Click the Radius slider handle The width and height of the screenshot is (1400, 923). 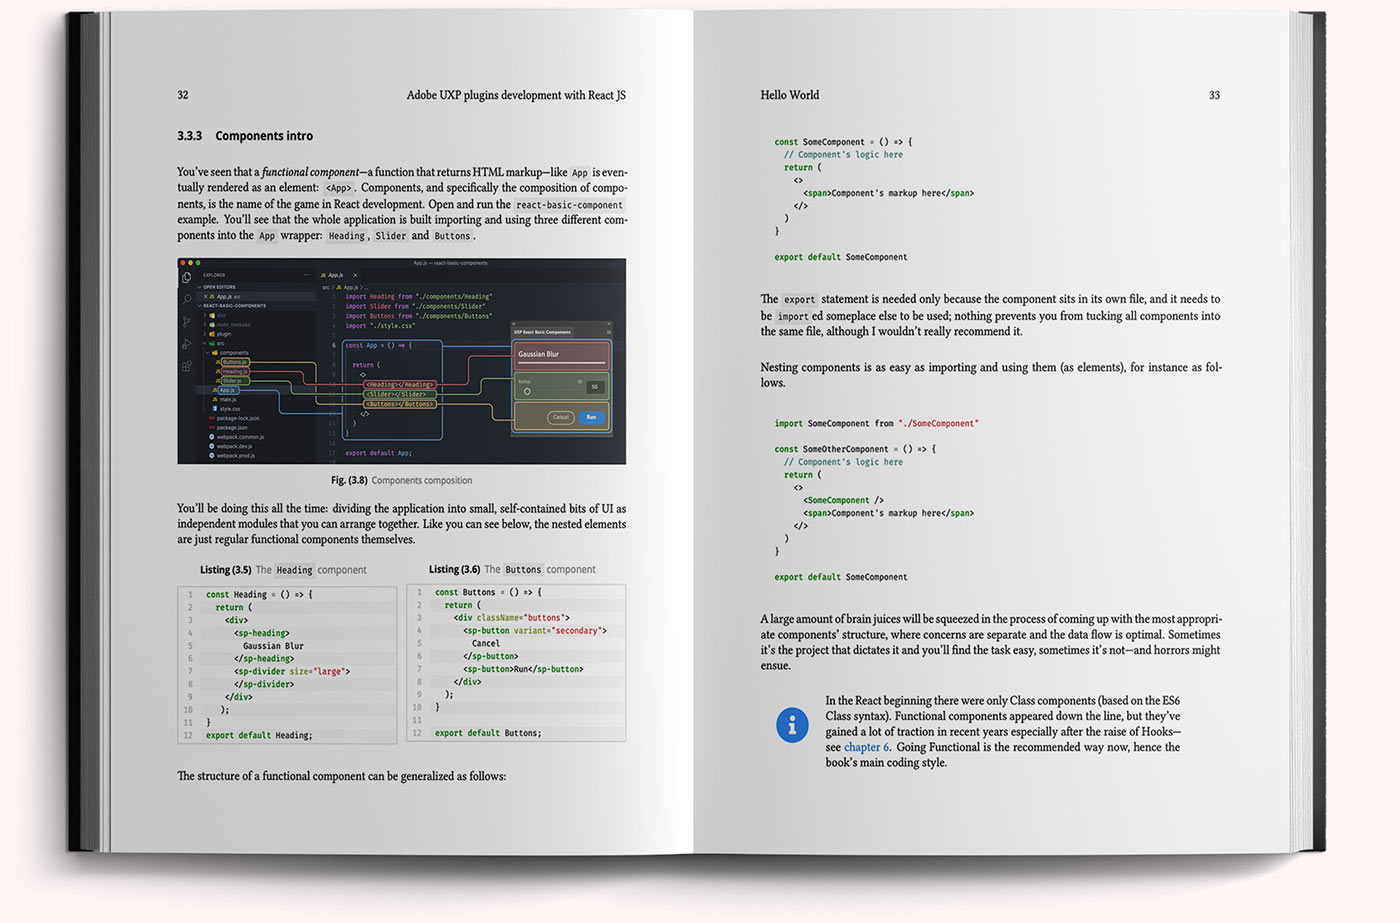coord(527,391)
